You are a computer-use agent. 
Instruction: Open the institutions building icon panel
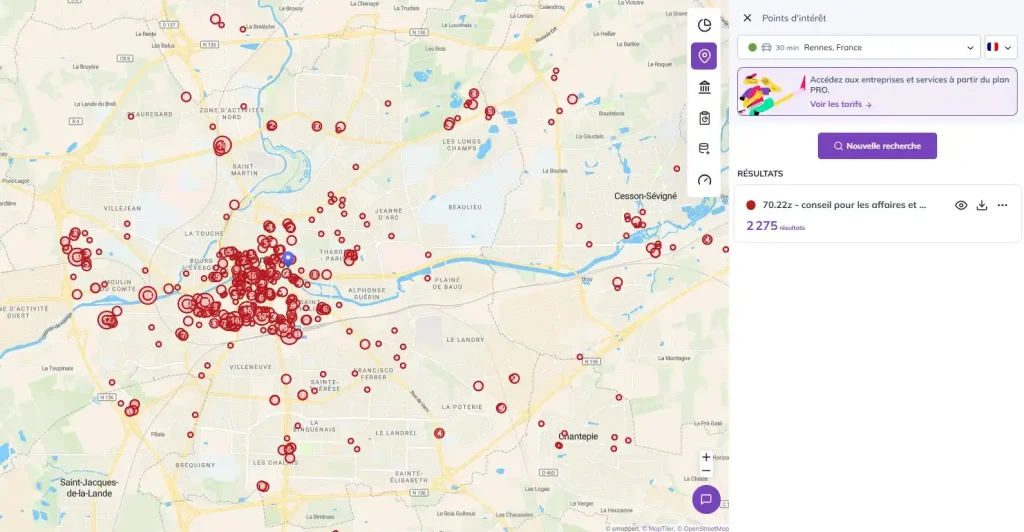(704, 87)
